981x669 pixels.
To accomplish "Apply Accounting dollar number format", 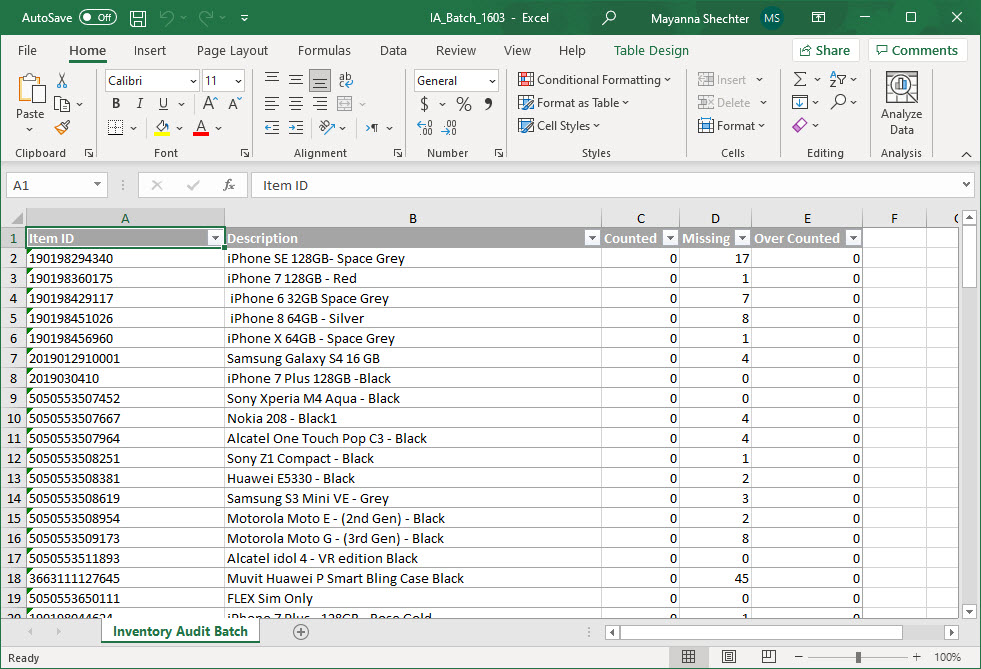I will (424, 104).
